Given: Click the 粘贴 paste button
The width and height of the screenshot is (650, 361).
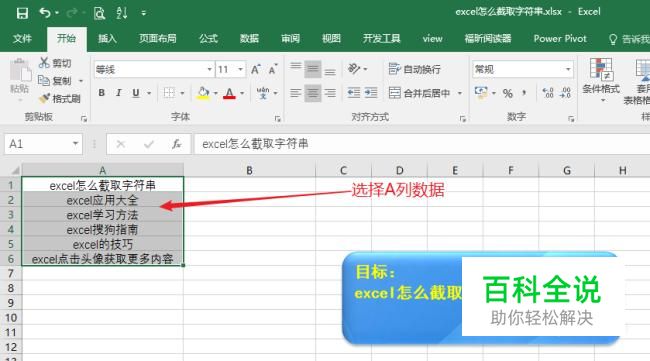Looking at the screenshot, I should coord(19,76).
